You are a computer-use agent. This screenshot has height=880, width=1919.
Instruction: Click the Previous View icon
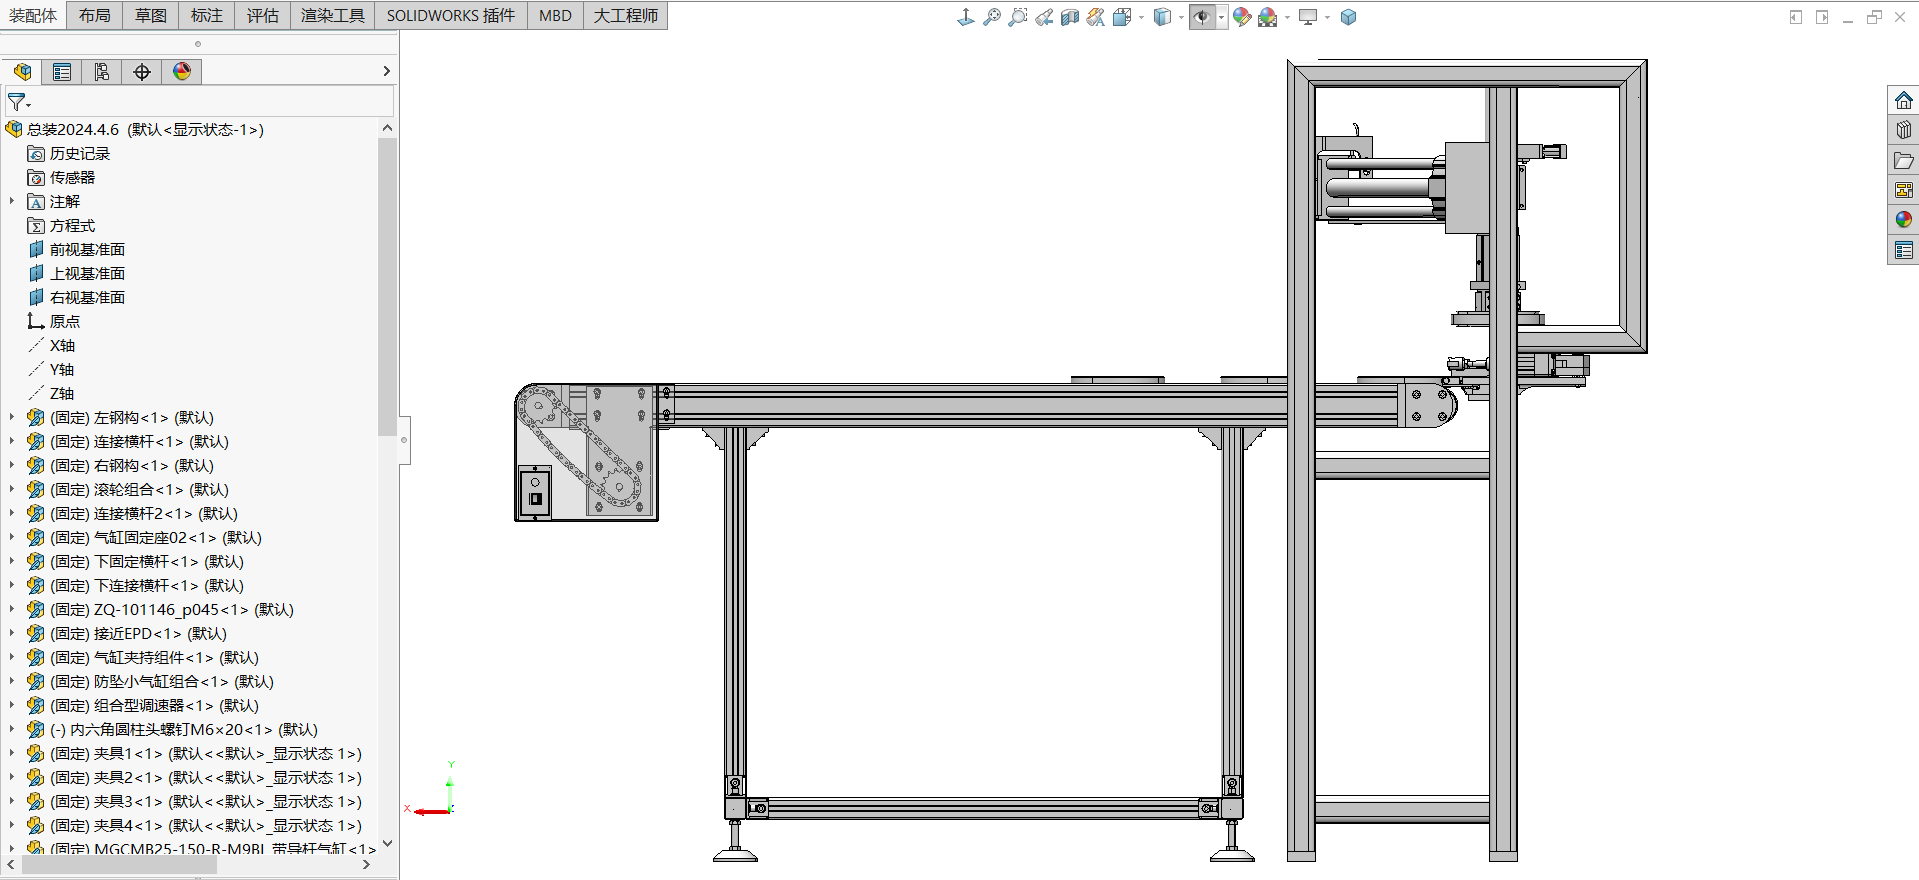click(1044, 17)
